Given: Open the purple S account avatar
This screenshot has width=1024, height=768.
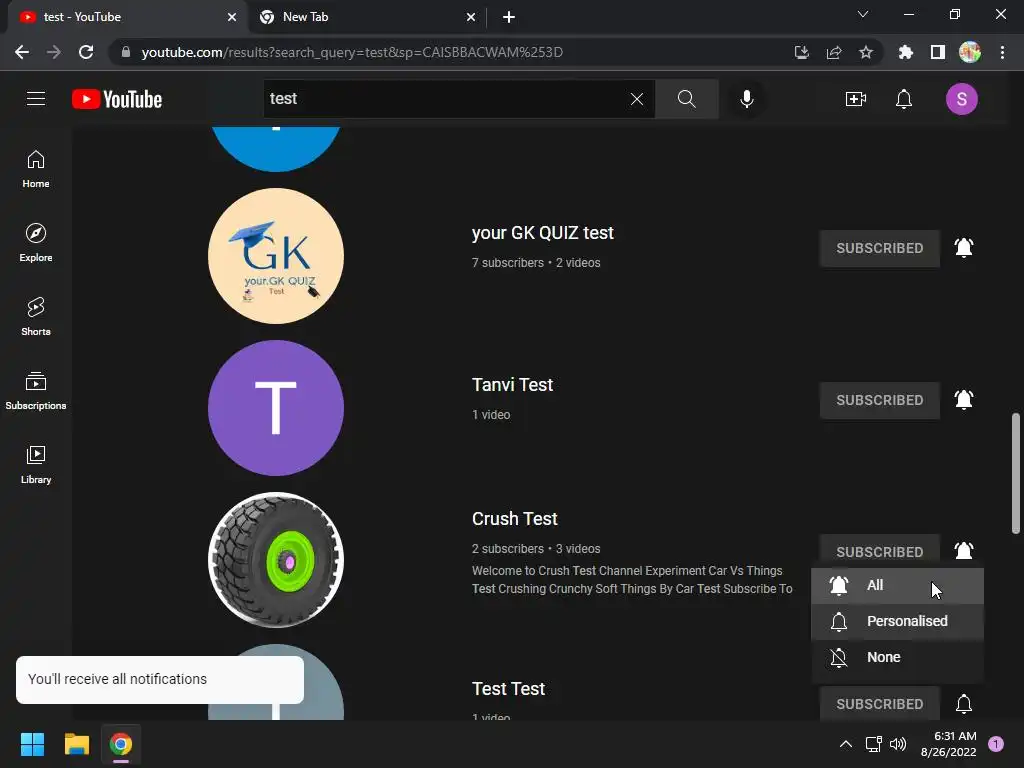Looking at the screenshot, I should click(961, 99).
